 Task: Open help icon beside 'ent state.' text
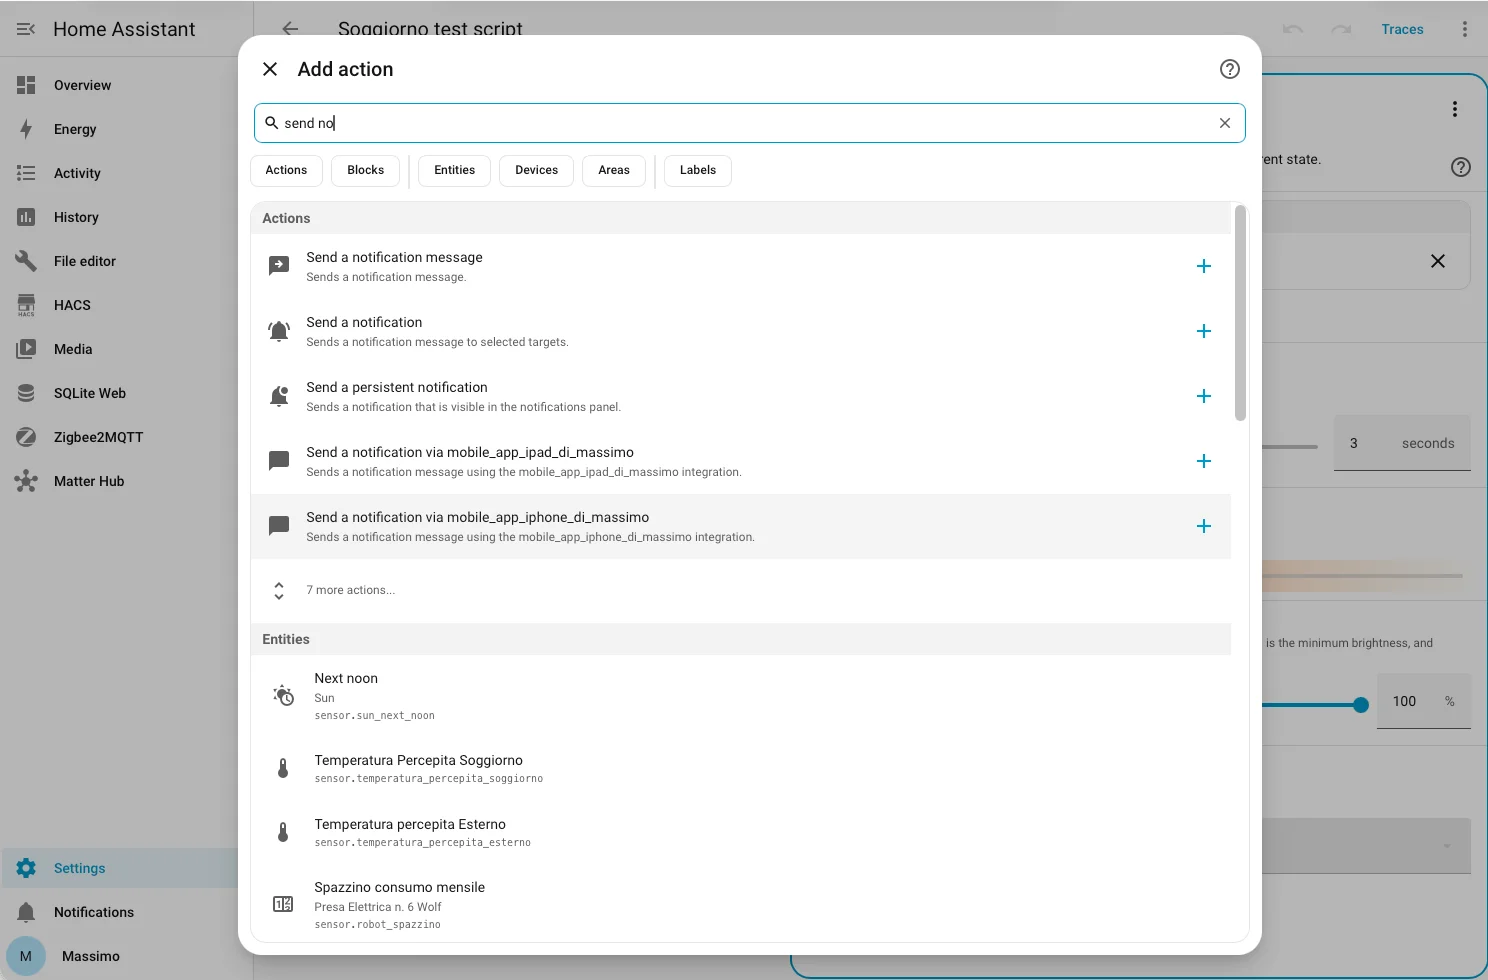1461,167
